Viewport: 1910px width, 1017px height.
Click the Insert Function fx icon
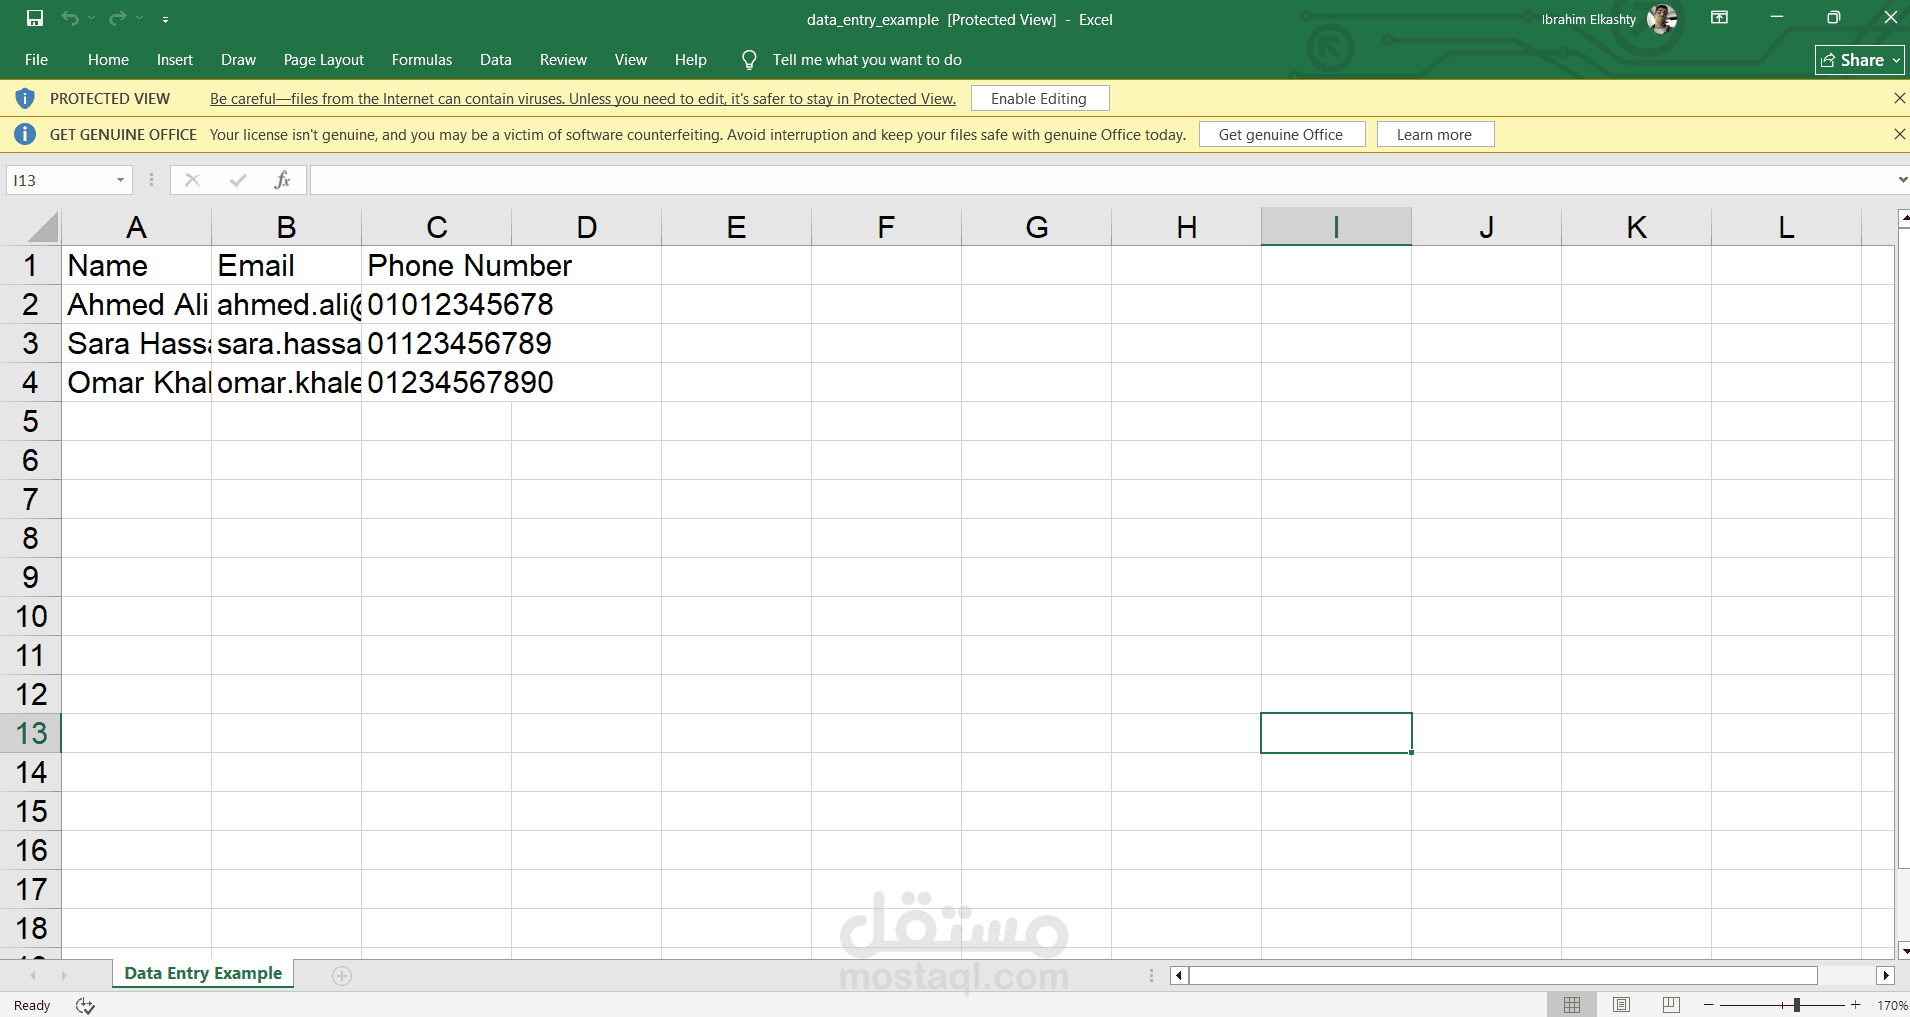coord(283,180)
